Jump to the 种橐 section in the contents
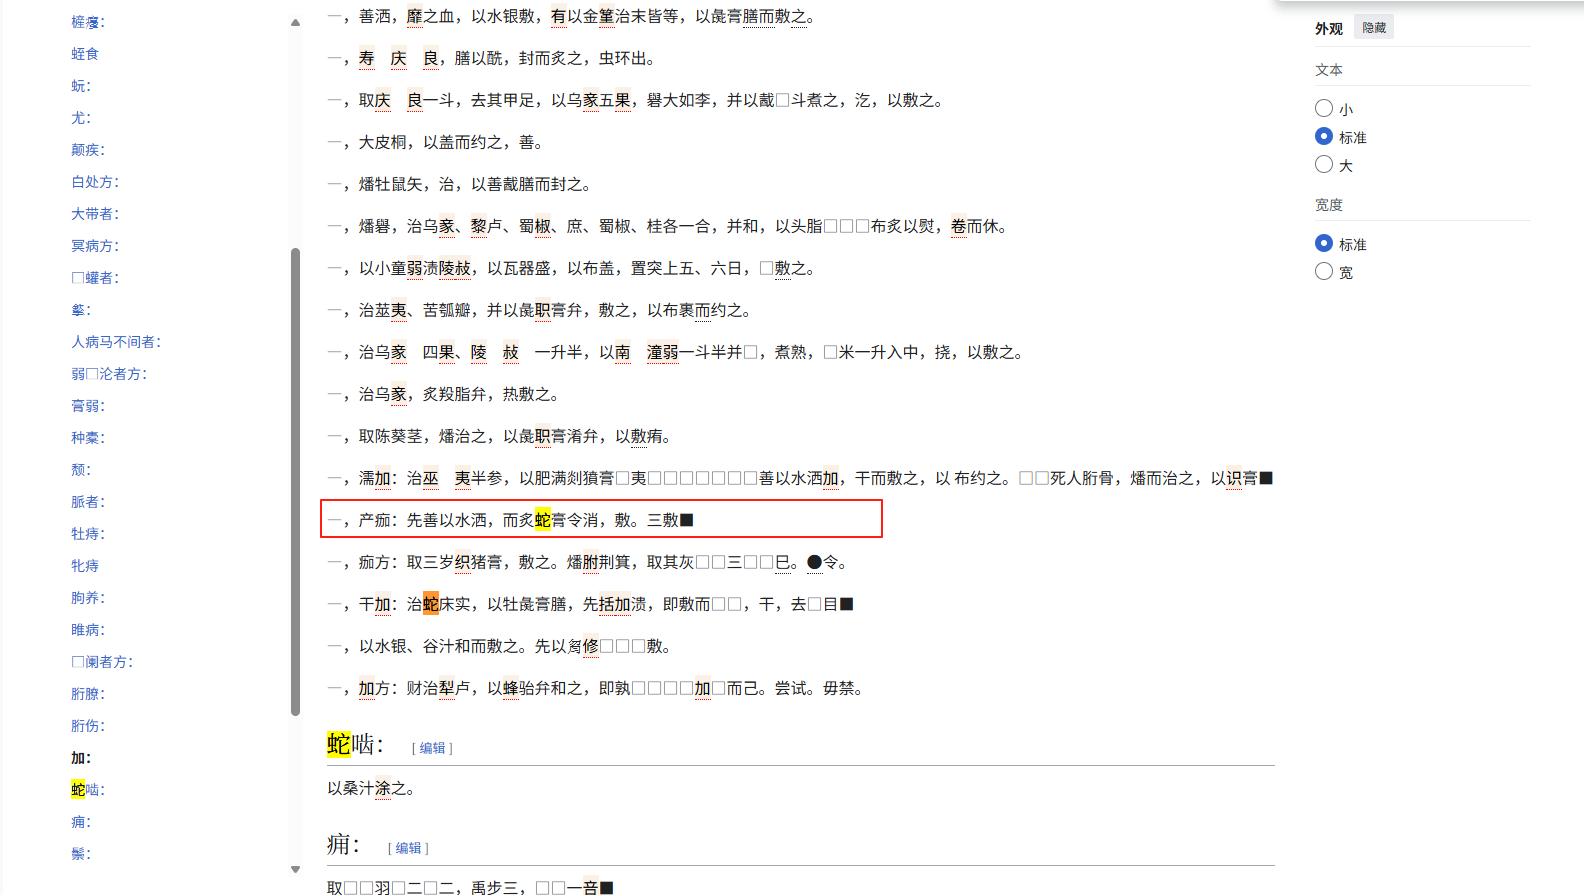This screenshot has height=895, width=1584. pyautogui.click(x=88, y=438)
